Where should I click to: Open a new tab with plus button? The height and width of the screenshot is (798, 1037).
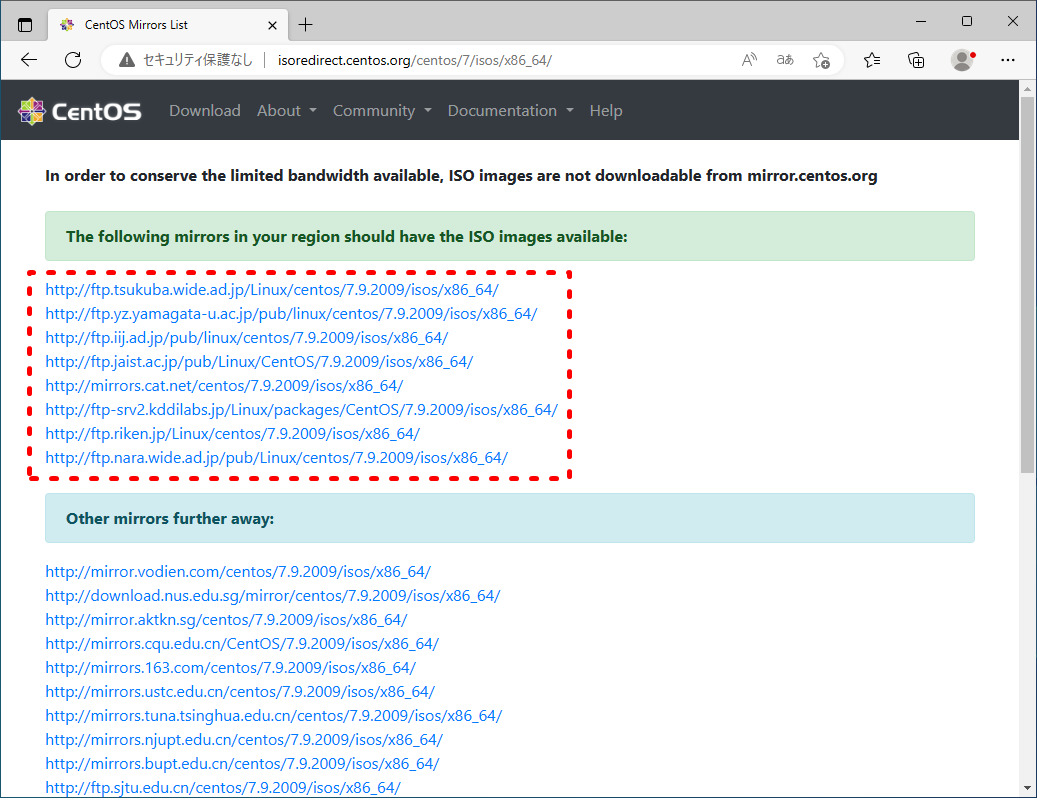(x=306, y=25)
